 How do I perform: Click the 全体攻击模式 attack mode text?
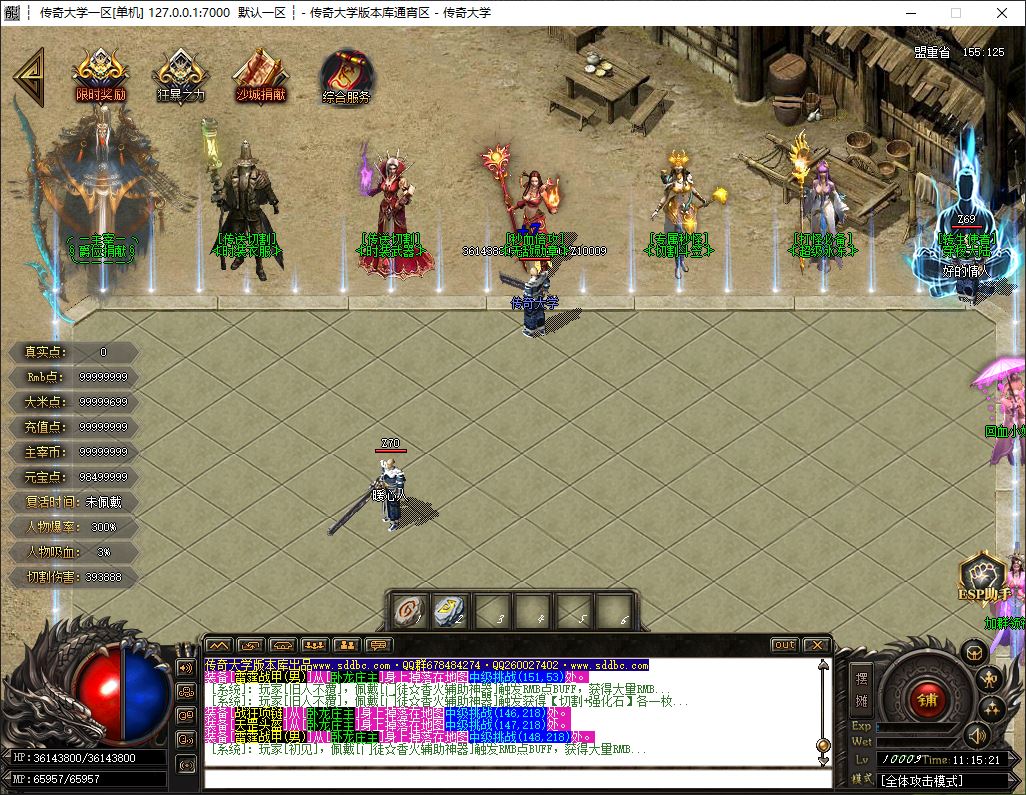point(922,781)
